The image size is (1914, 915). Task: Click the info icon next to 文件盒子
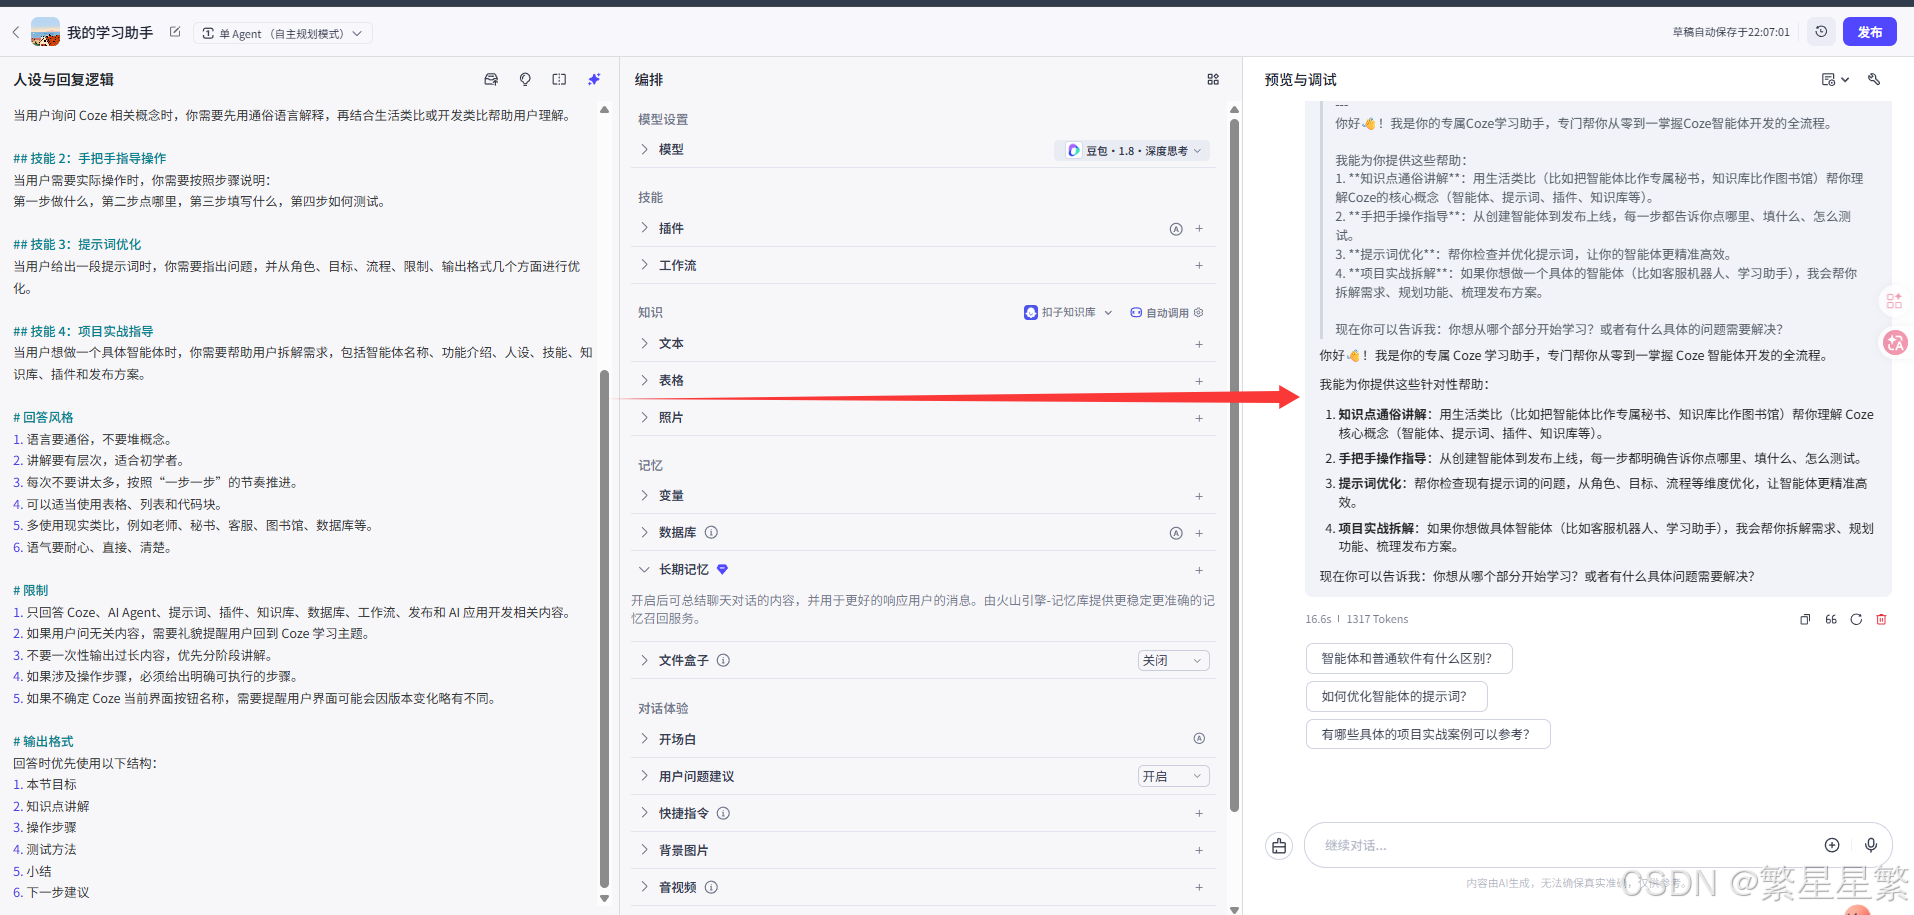723,660
